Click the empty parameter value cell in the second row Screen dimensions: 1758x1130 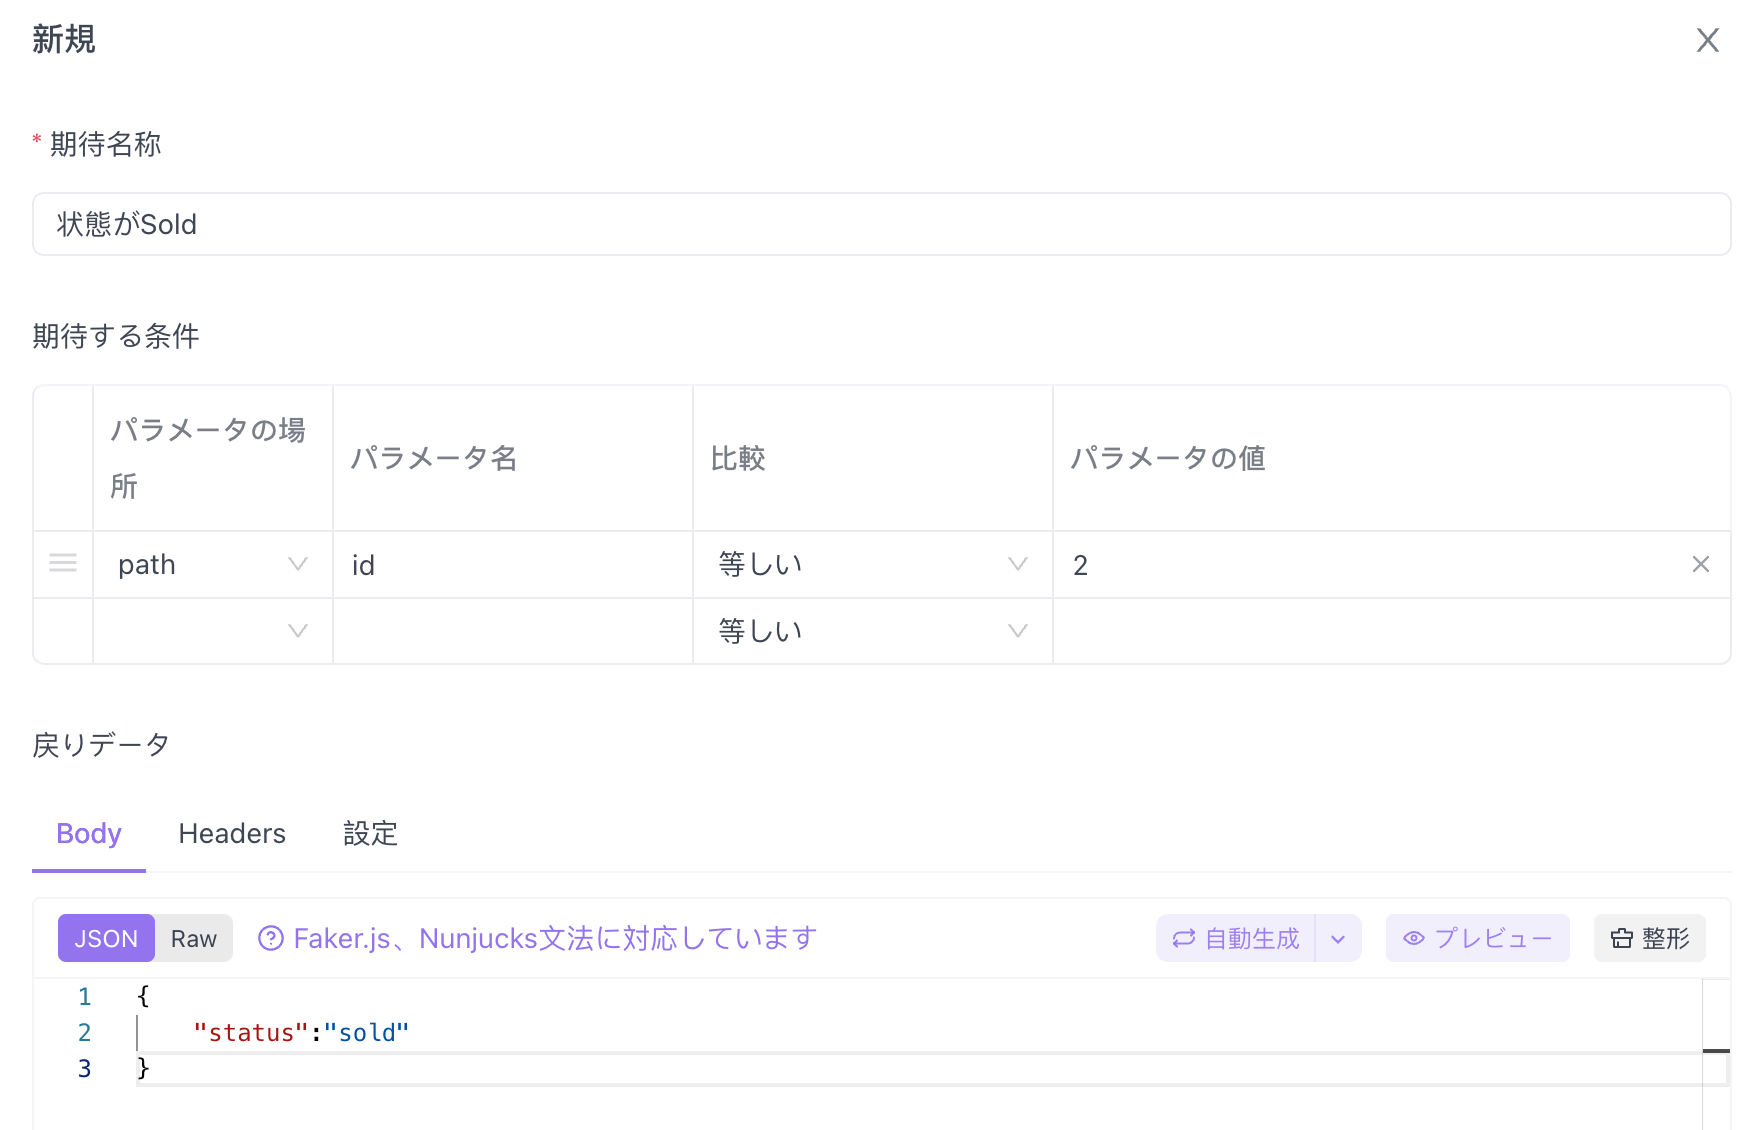pos(1391,631)
